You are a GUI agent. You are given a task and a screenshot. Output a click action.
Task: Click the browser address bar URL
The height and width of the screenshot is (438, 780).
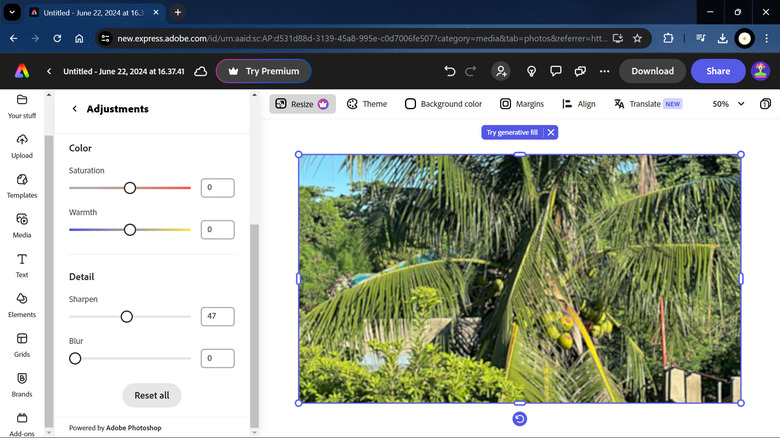coord(362,38)
